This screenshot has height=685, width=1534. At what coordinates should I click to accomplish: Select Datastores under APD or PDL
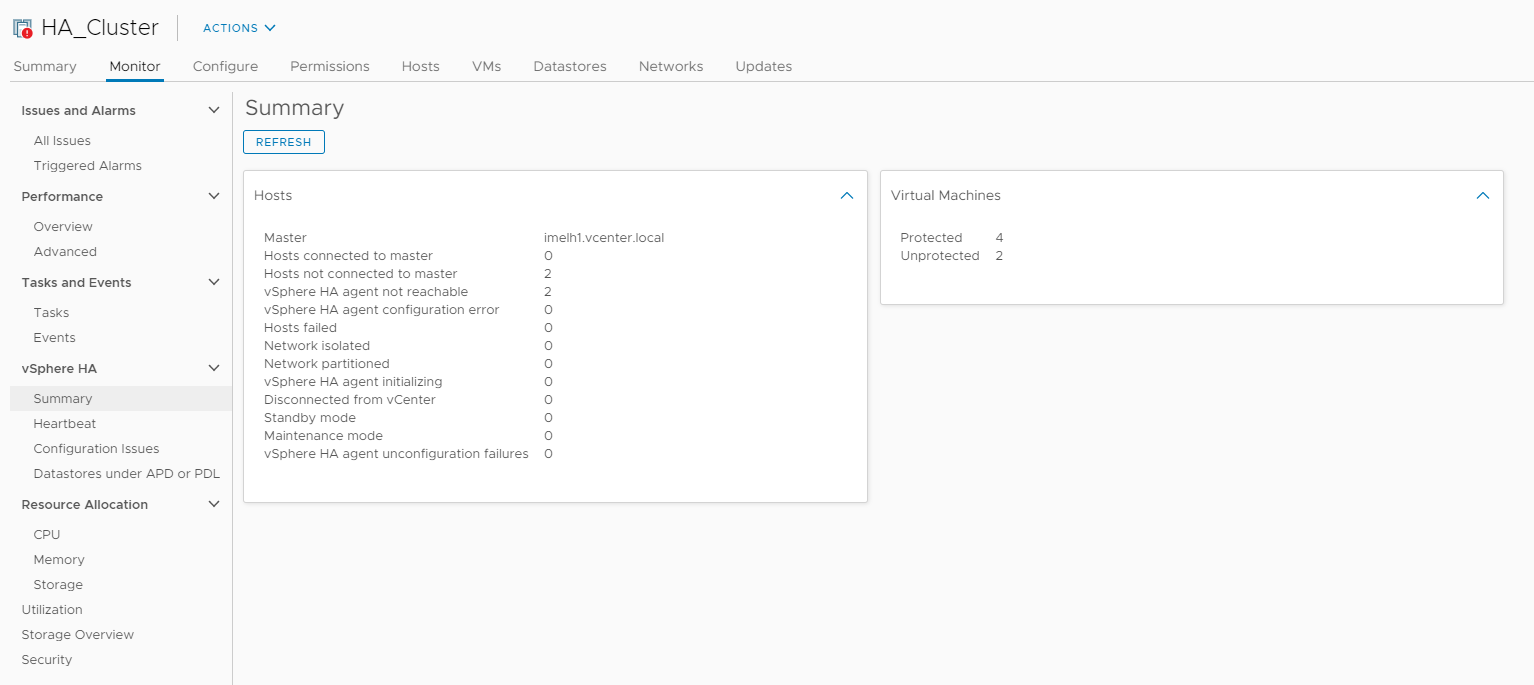[127, 474]
